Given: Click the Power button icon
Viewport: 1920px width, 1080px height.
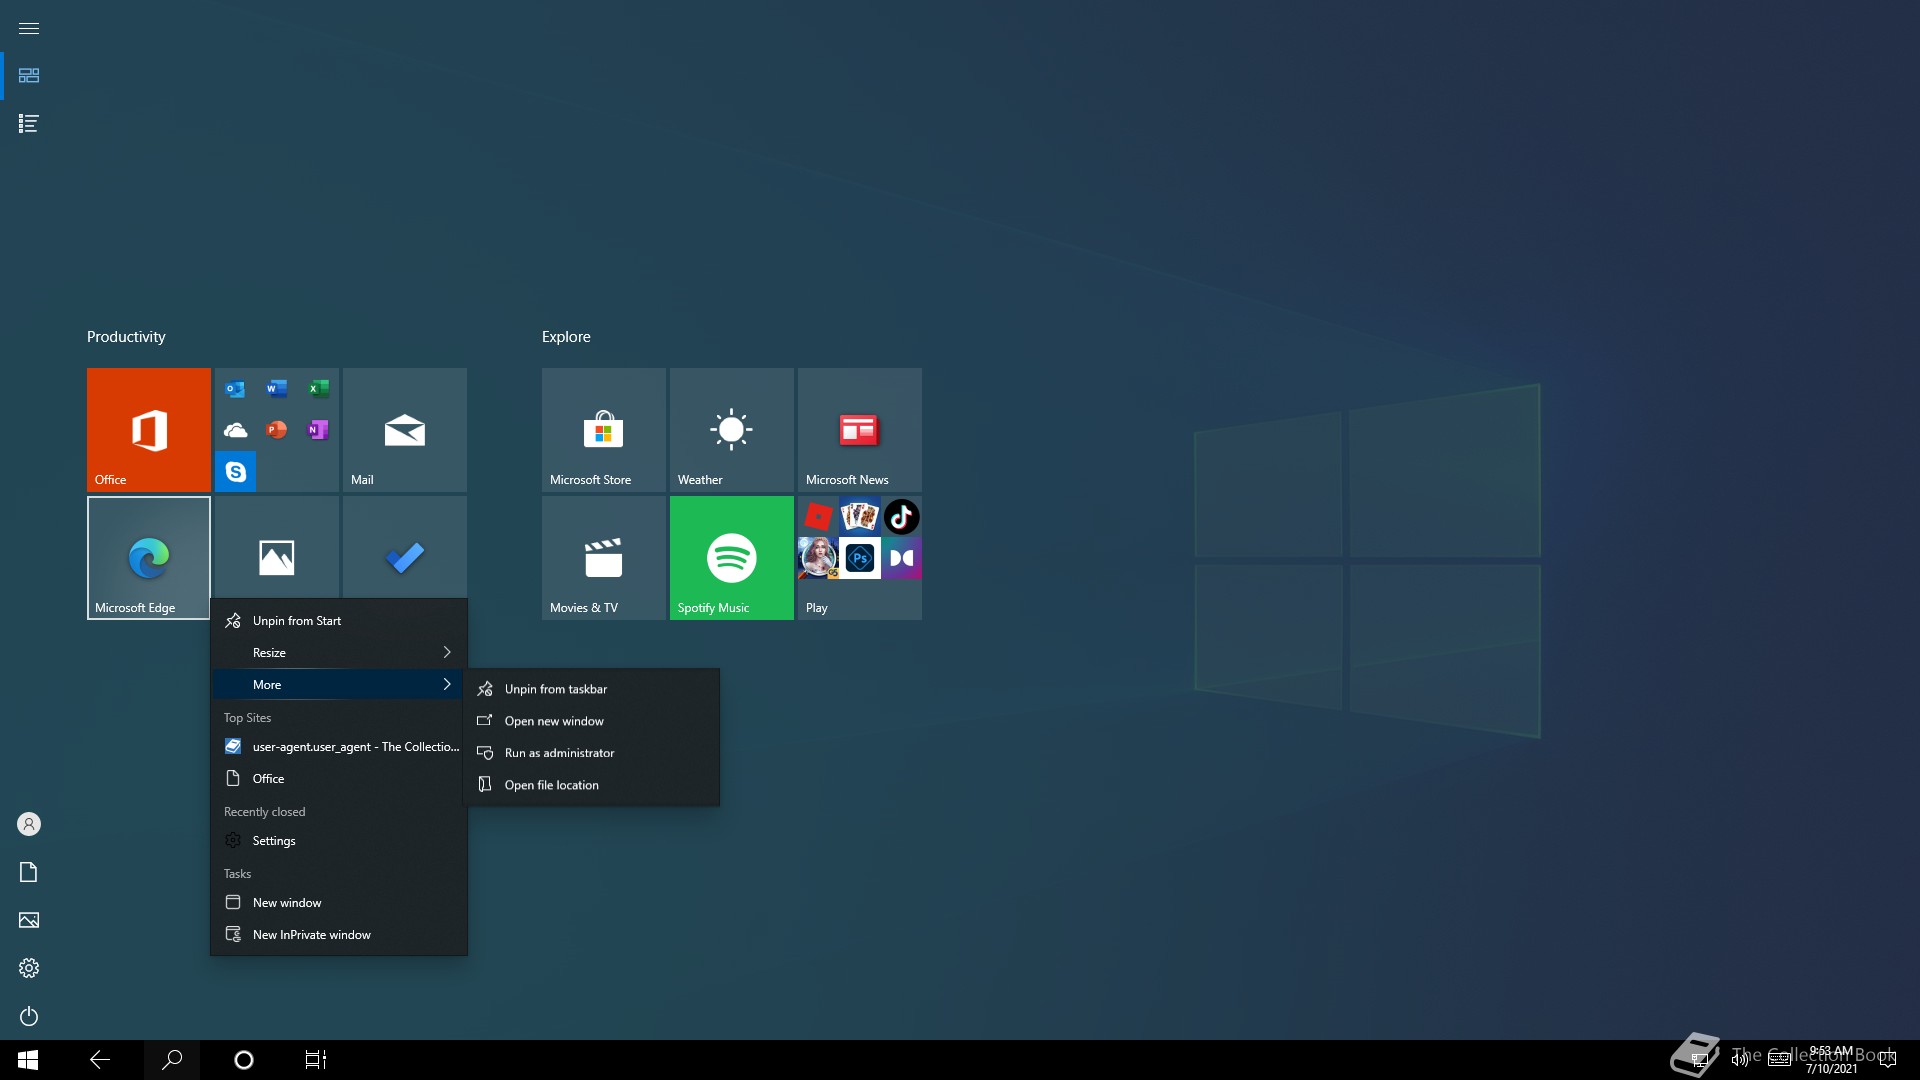Looking at the screenshot, I should [29, 1016].
